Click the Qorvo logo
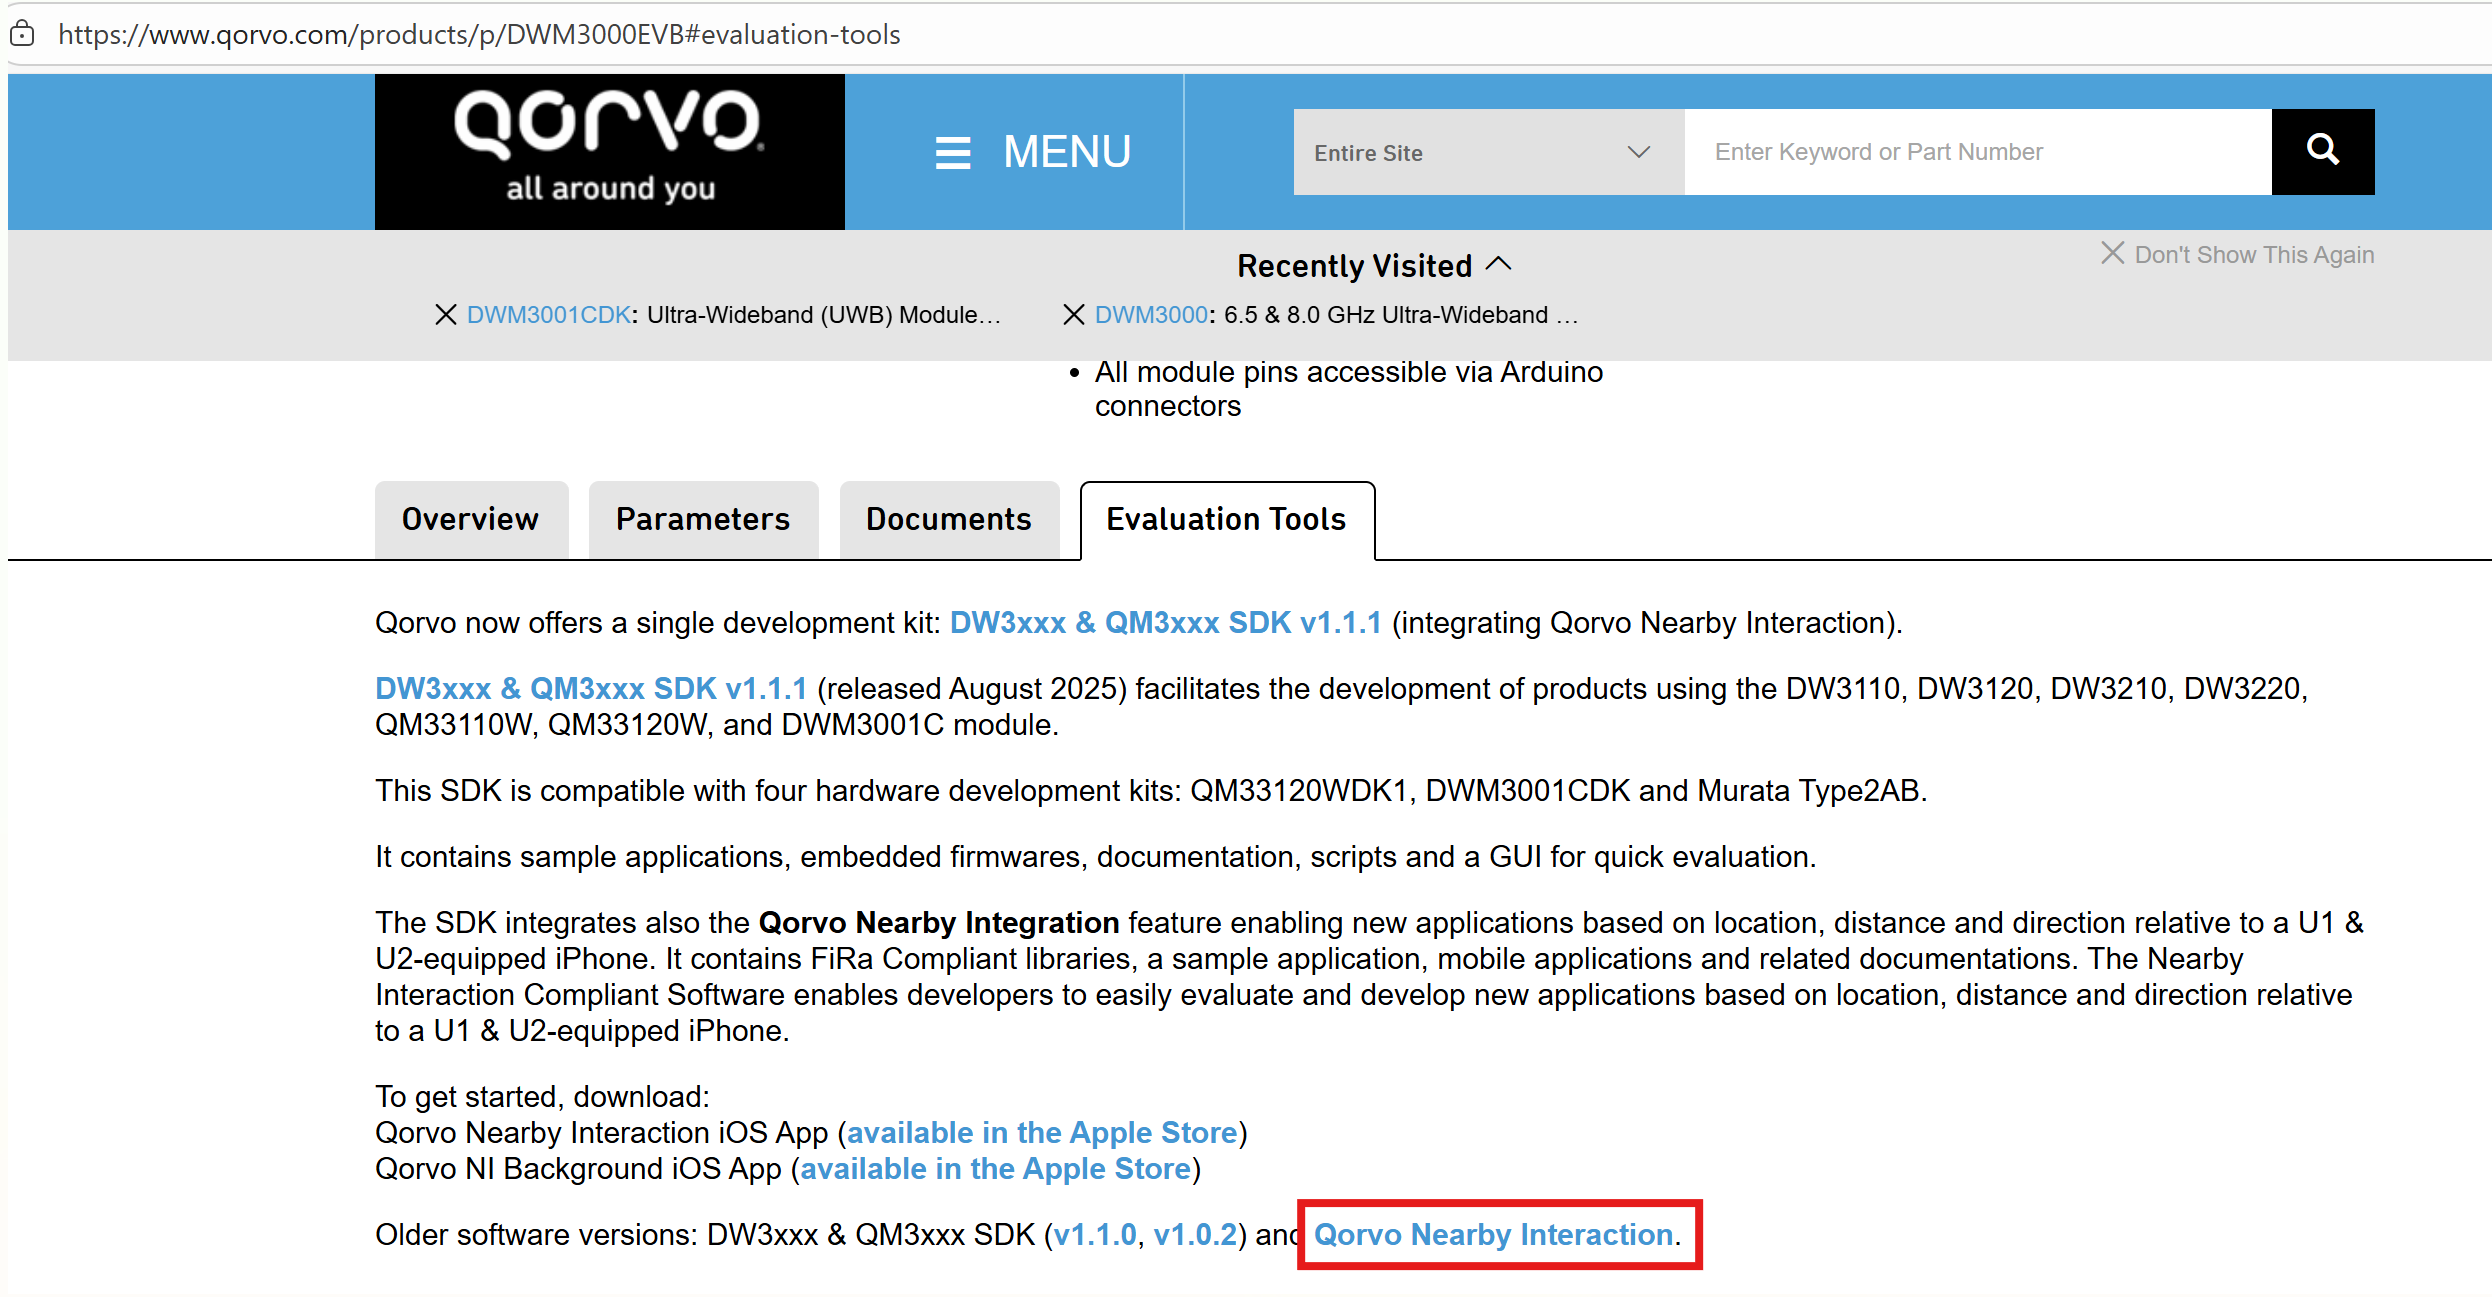This screenshot has width=2492, height=1297. [609, 151]
